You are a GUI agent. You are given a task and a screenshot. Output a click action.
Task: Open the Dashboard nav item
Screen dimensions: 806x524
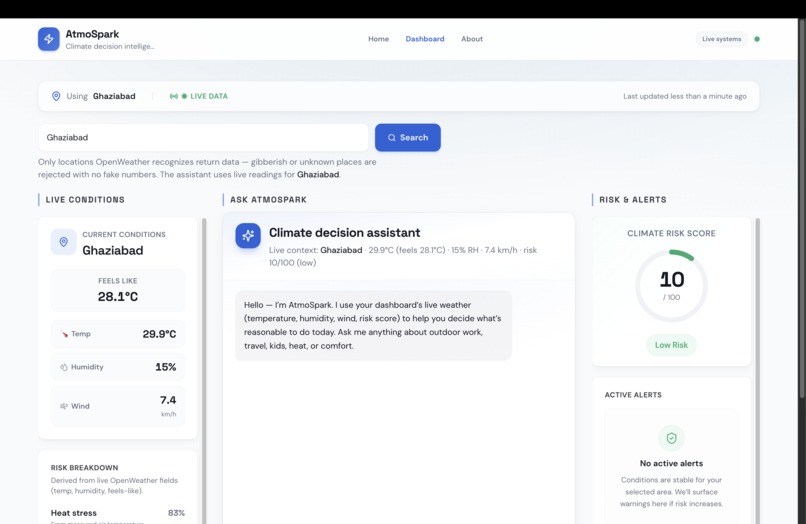pyautogui.click(x=425, y=39)
